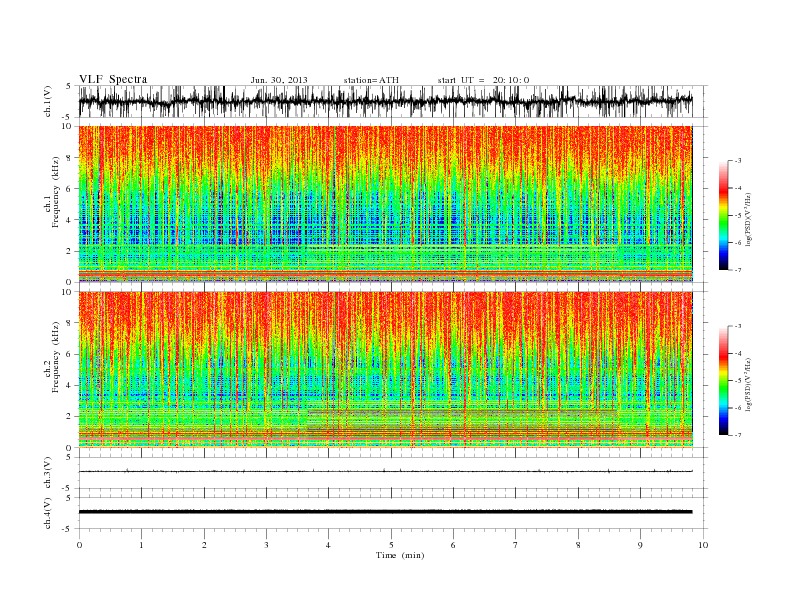Click the "6" minute tick label

[x=453, y=545]
